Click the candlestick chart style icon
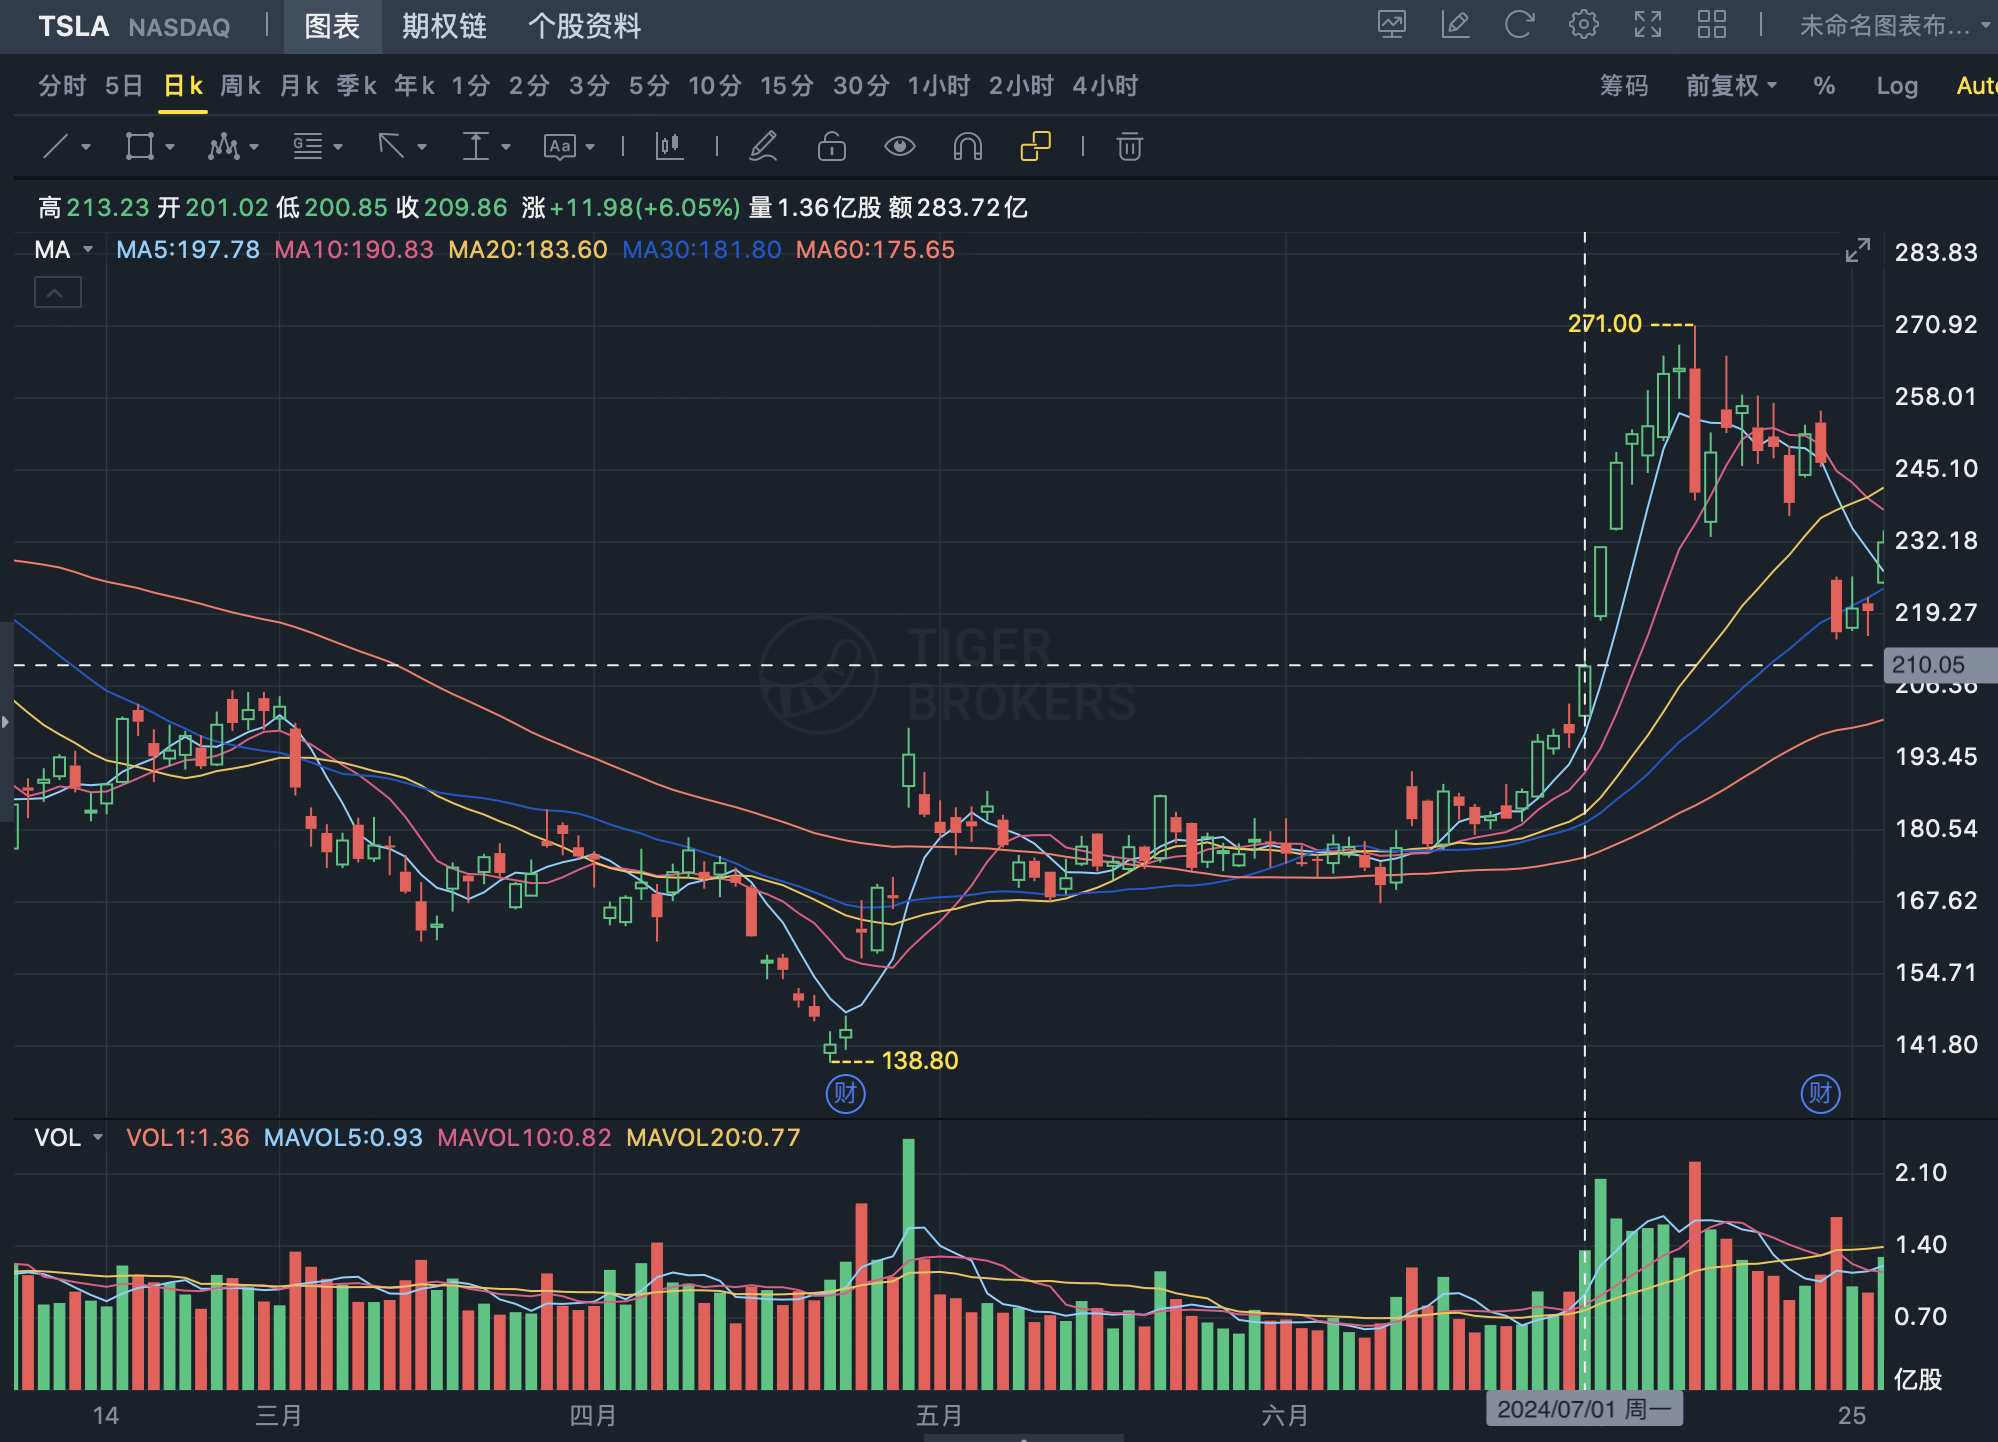 [669, 147]
